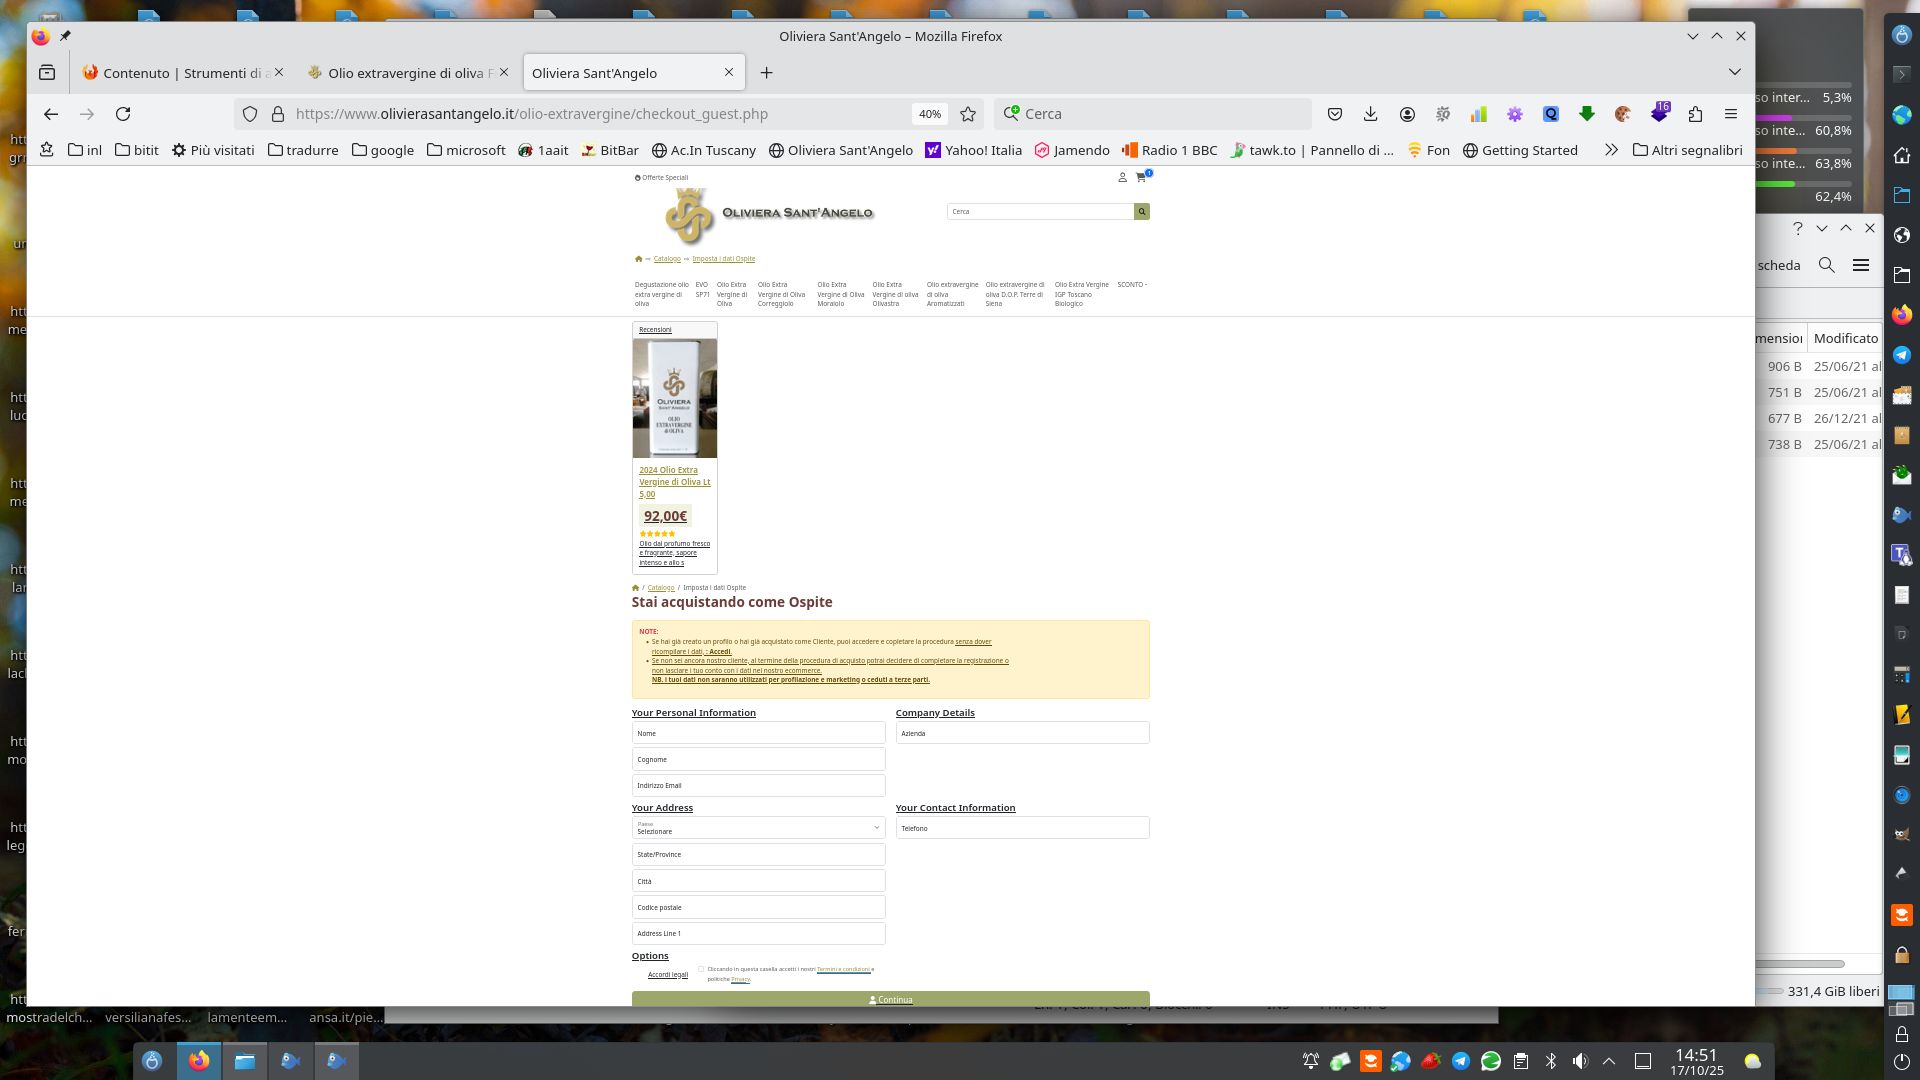Click the green download arrow extension icon

[1587, 114]
